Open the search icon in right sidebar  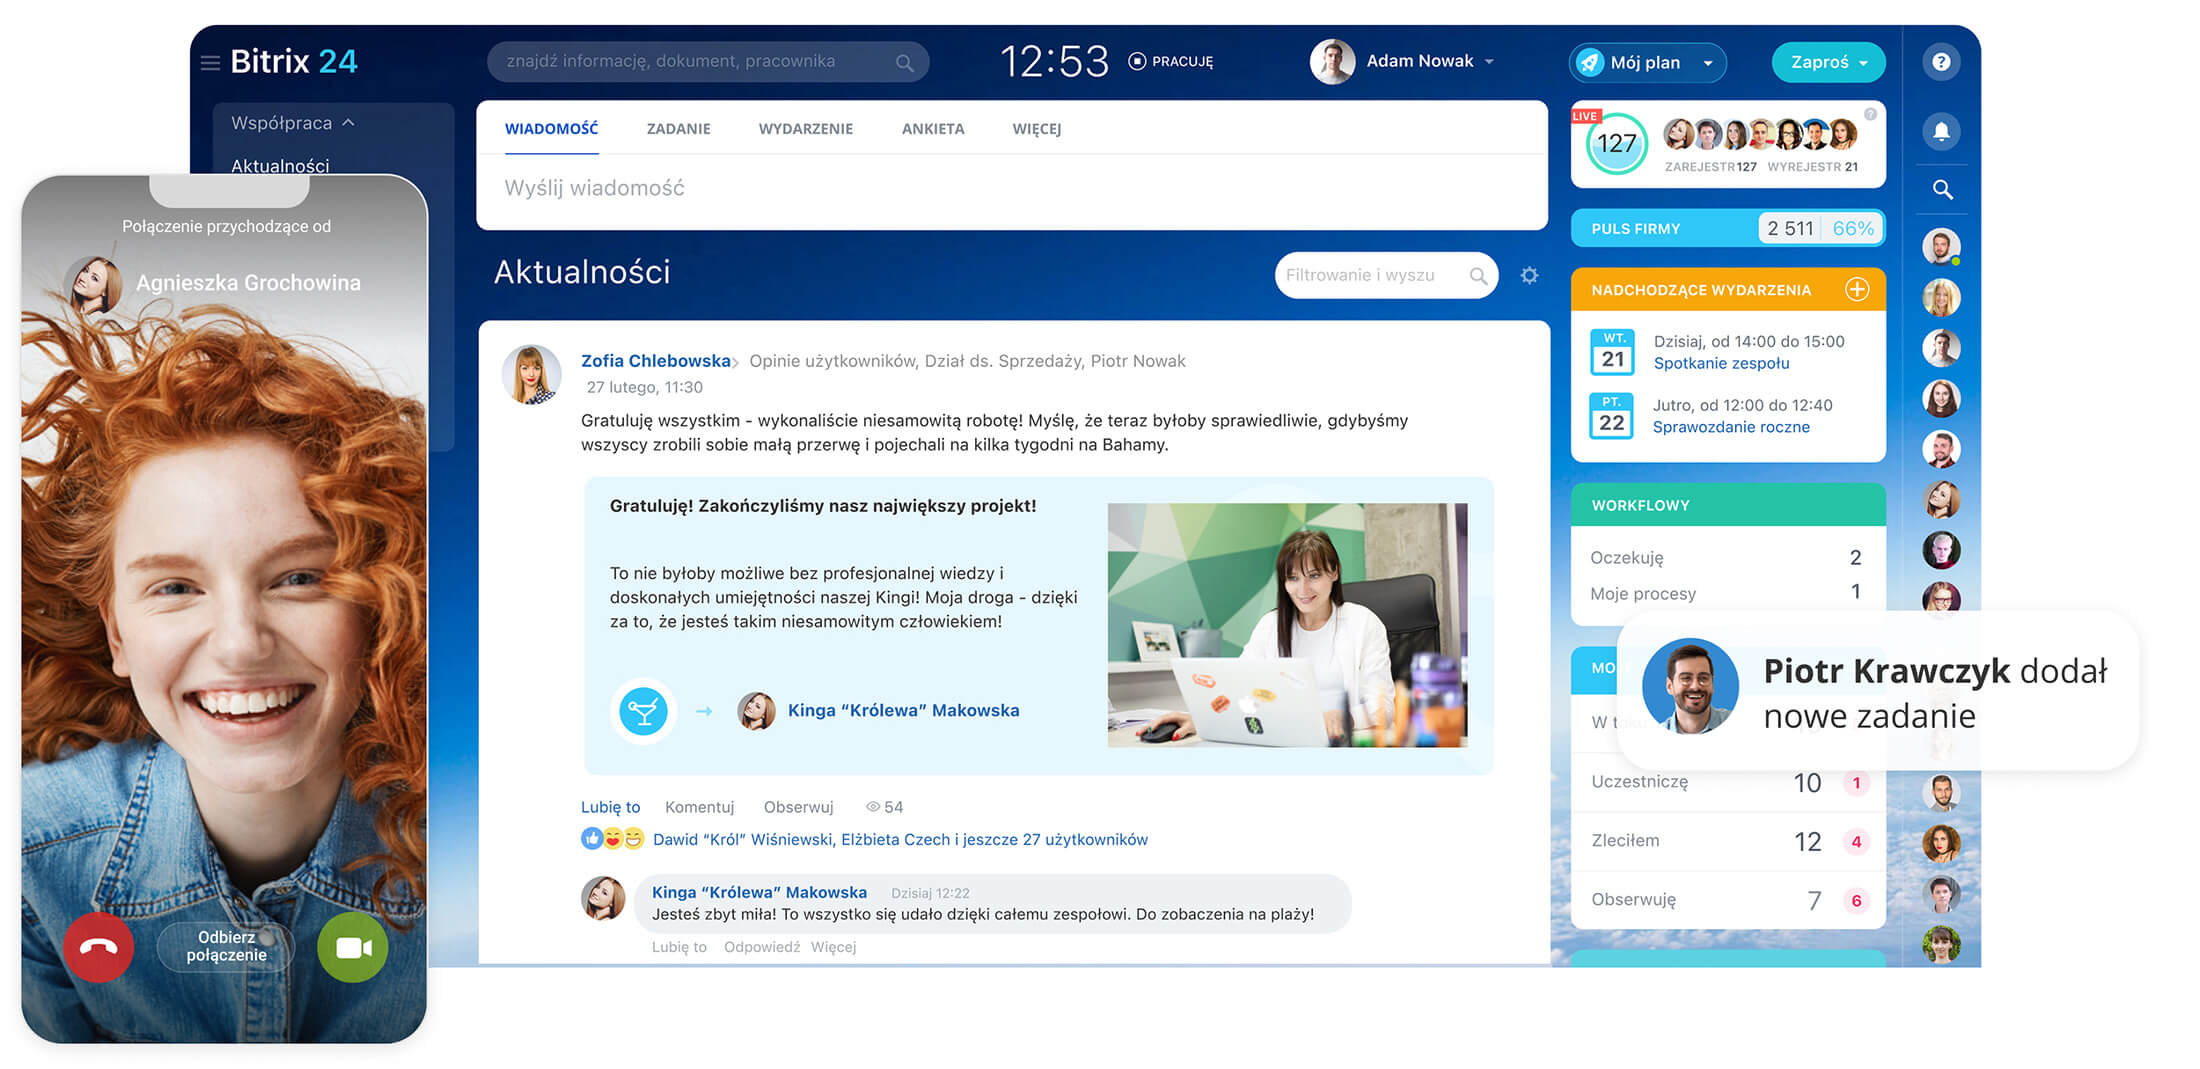click(1941, 189)
